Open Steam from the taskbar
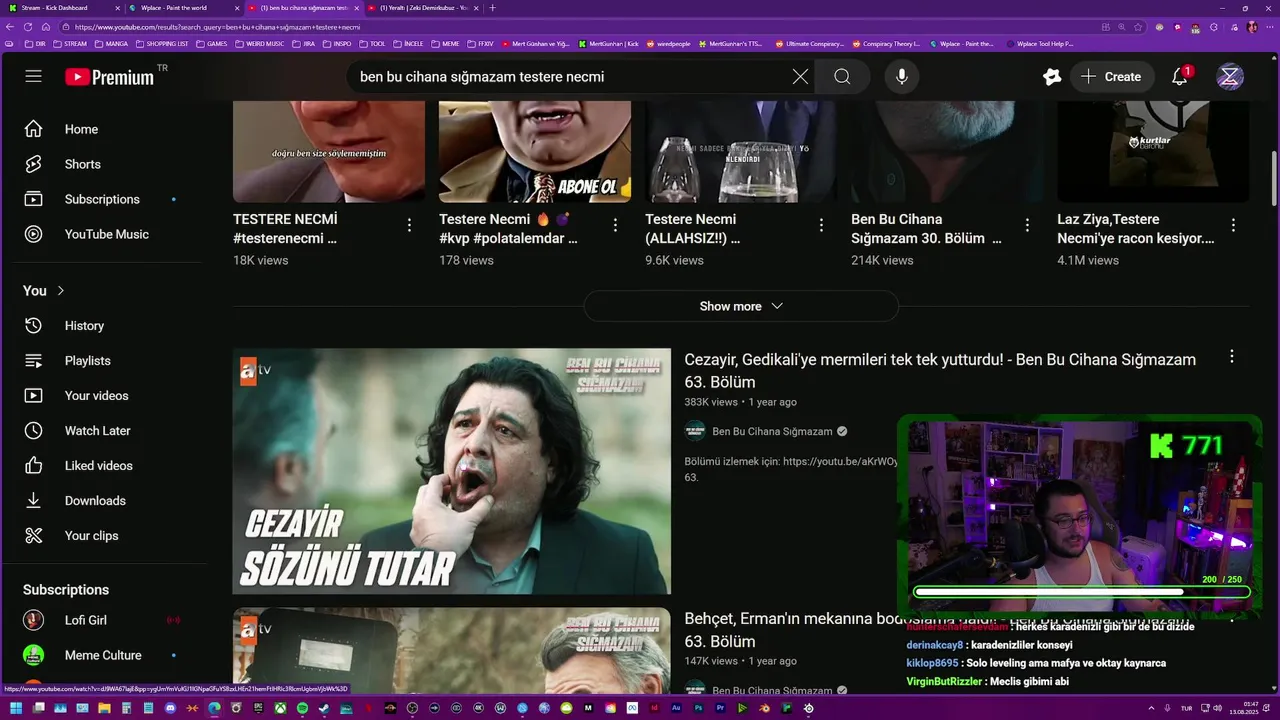The height and width of the screenshot is (720, 1280). pos(324,708)
